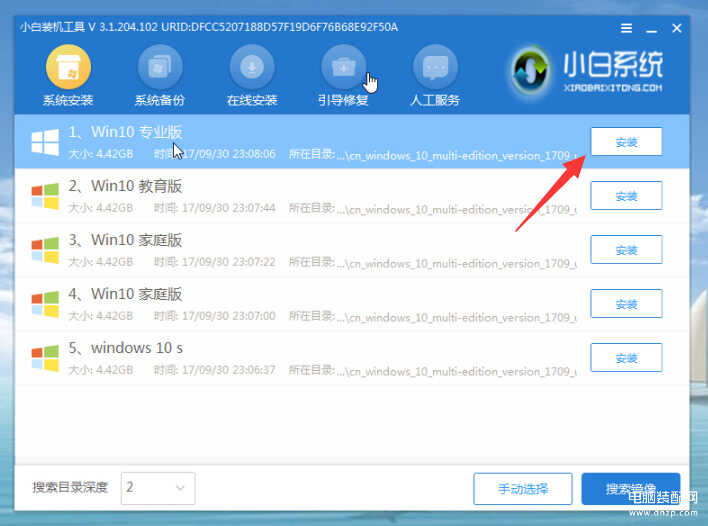Select the 2、Win10 教育版 title text
The height and width of the screenshot is (526, 708).
125,186
